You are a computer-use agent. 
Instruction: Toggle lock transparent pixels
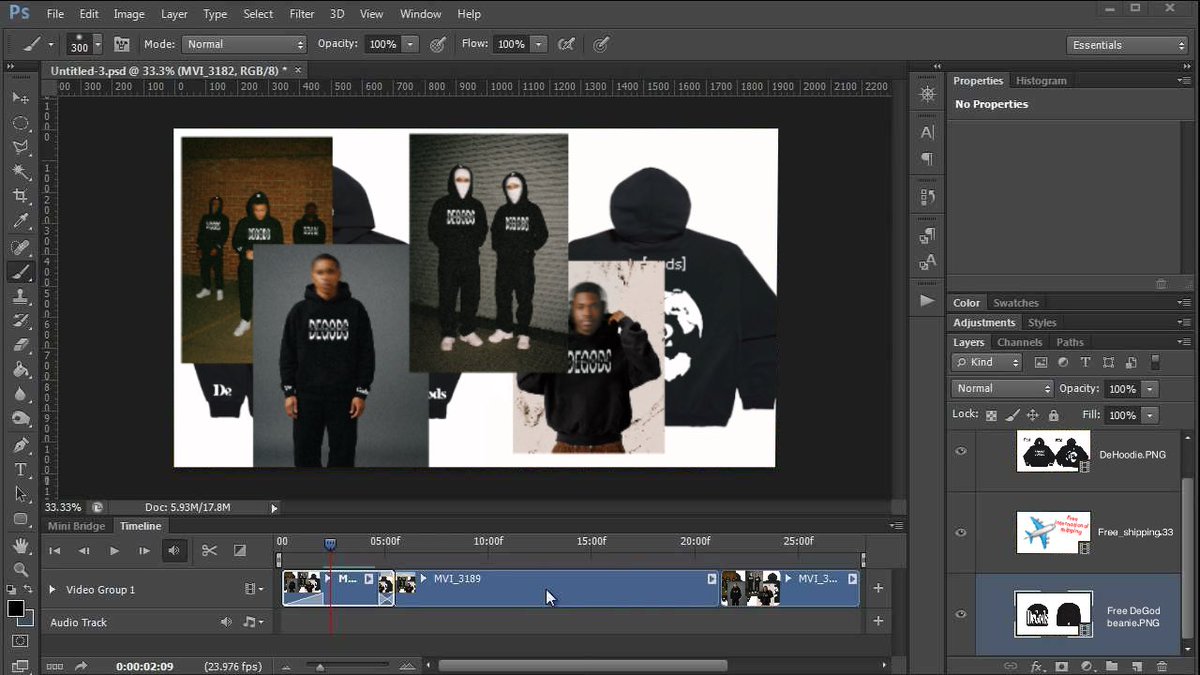pyautogui.click(x=992, y=415)
